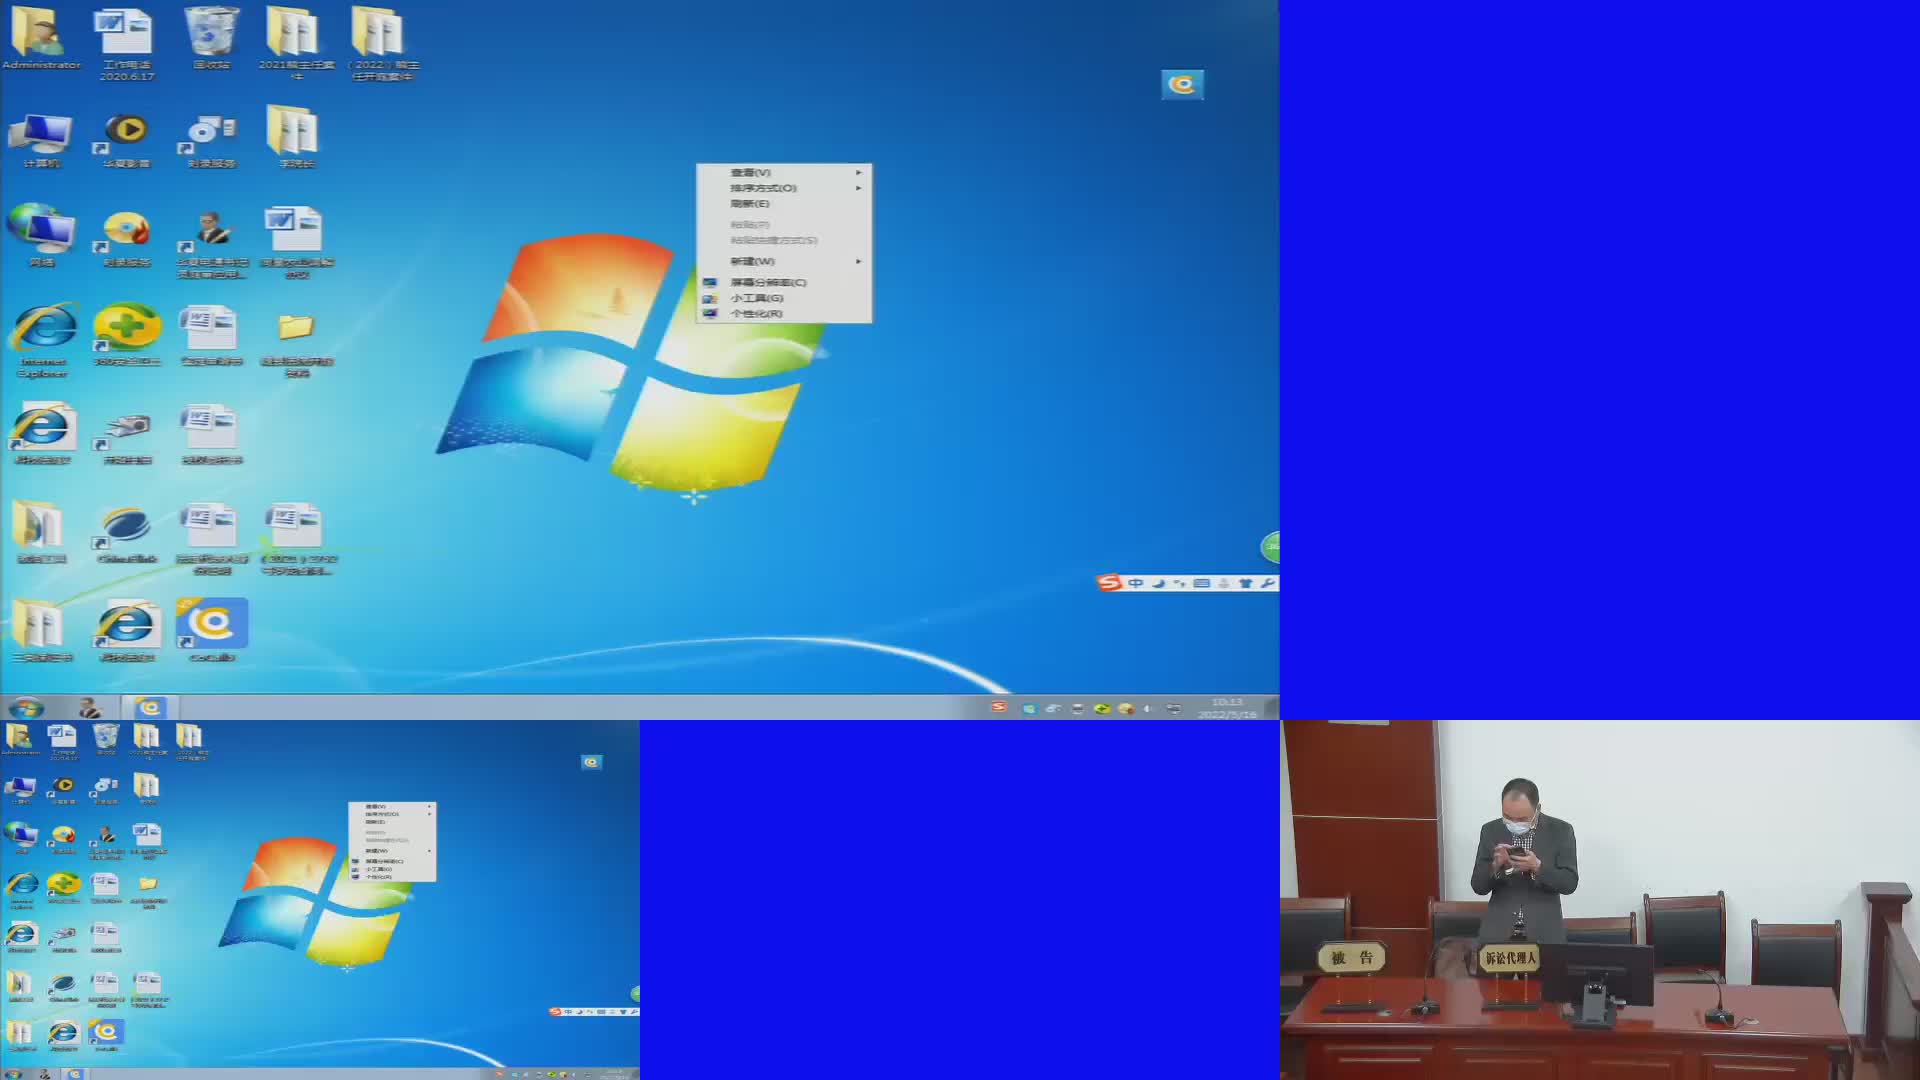
Task: Open the man-in-suit shortcut icon, large view
Action: (211, 243)
